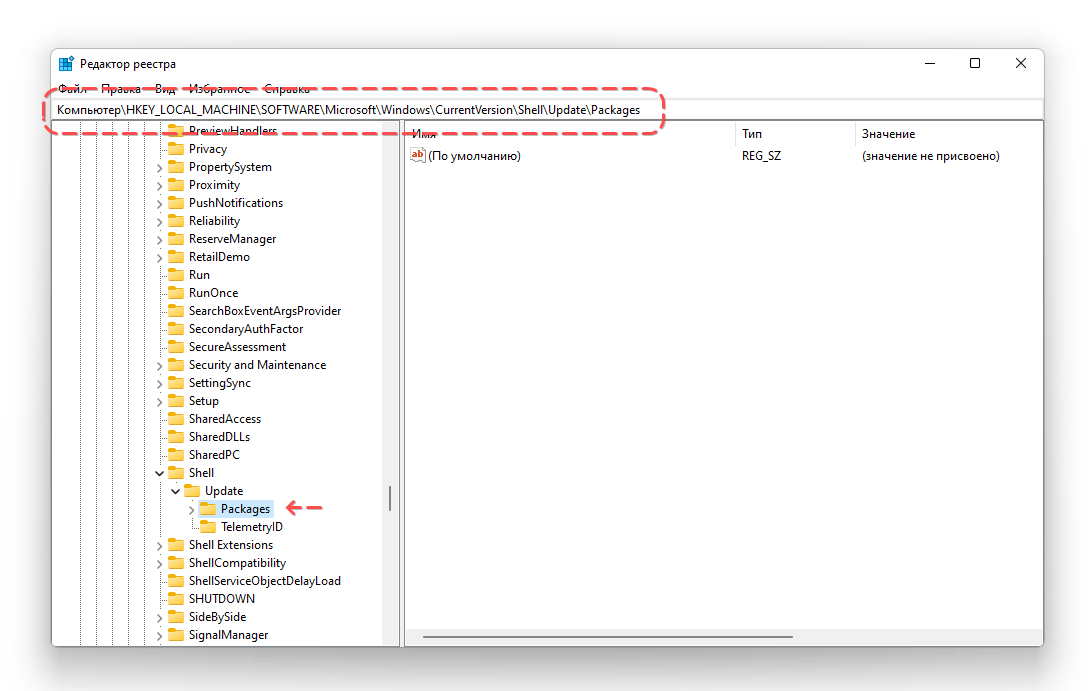Expand the SettingSync key
1088x691 pixels.
pyautogui.click(x=160, y=384)
